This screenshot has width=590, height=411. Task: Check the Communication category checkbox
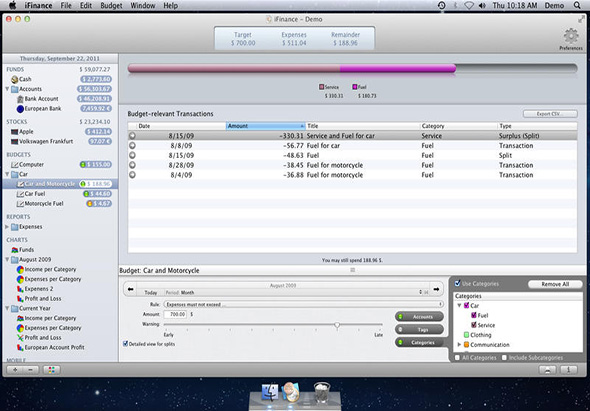tap(467, 345)
